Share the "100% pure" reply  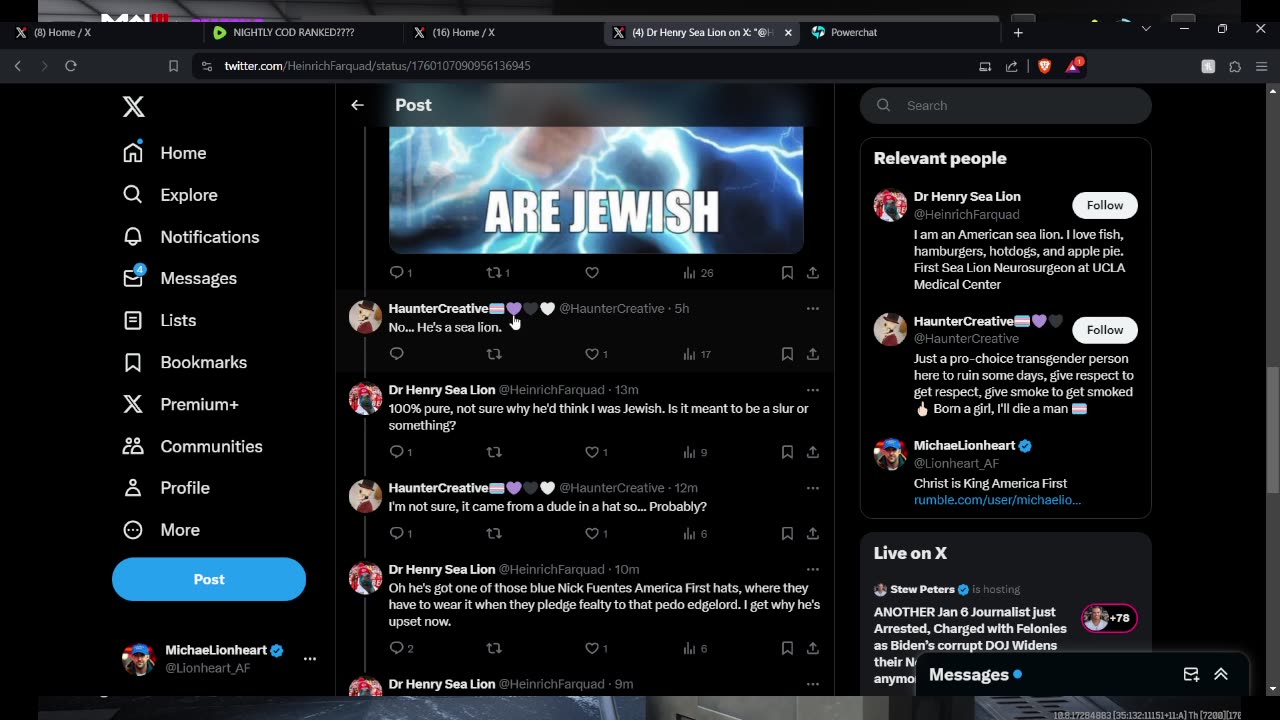click(813, 452)
